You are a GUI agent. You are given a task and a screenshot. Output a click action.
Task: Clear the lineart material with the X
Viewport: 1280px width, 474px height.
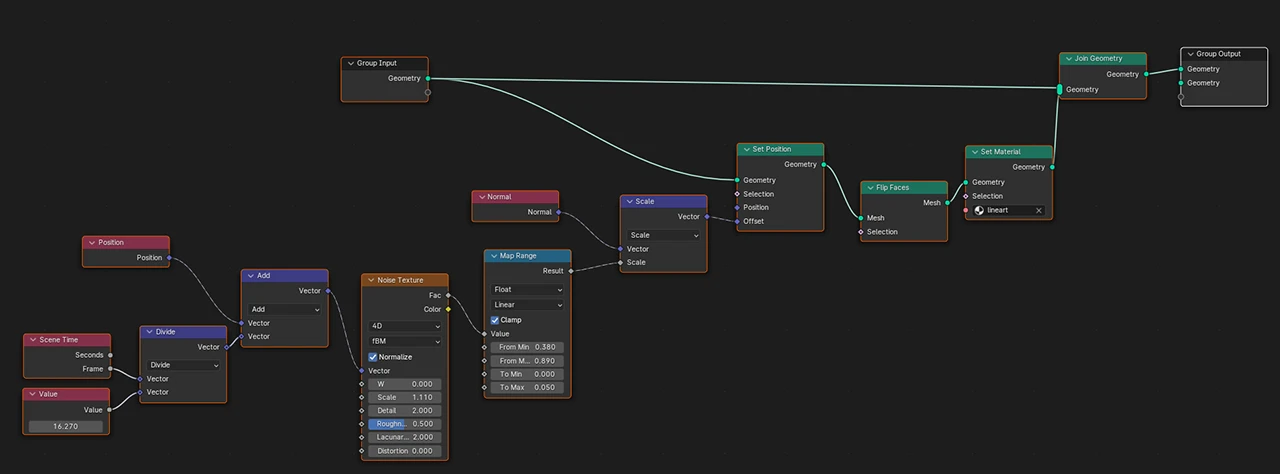(x=1038, y=210)
